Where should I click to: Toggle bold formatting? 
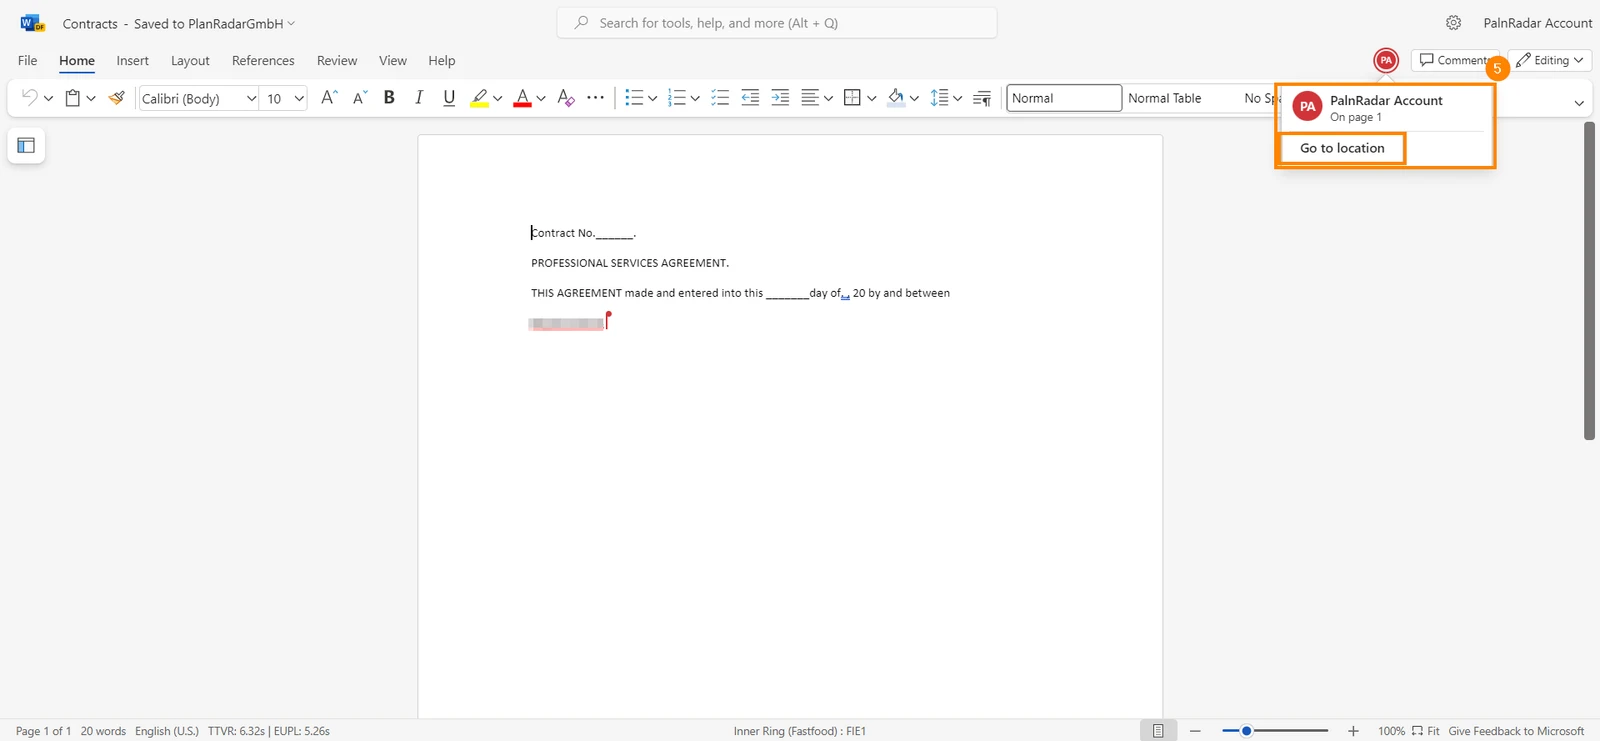click(x=389, y=98)
